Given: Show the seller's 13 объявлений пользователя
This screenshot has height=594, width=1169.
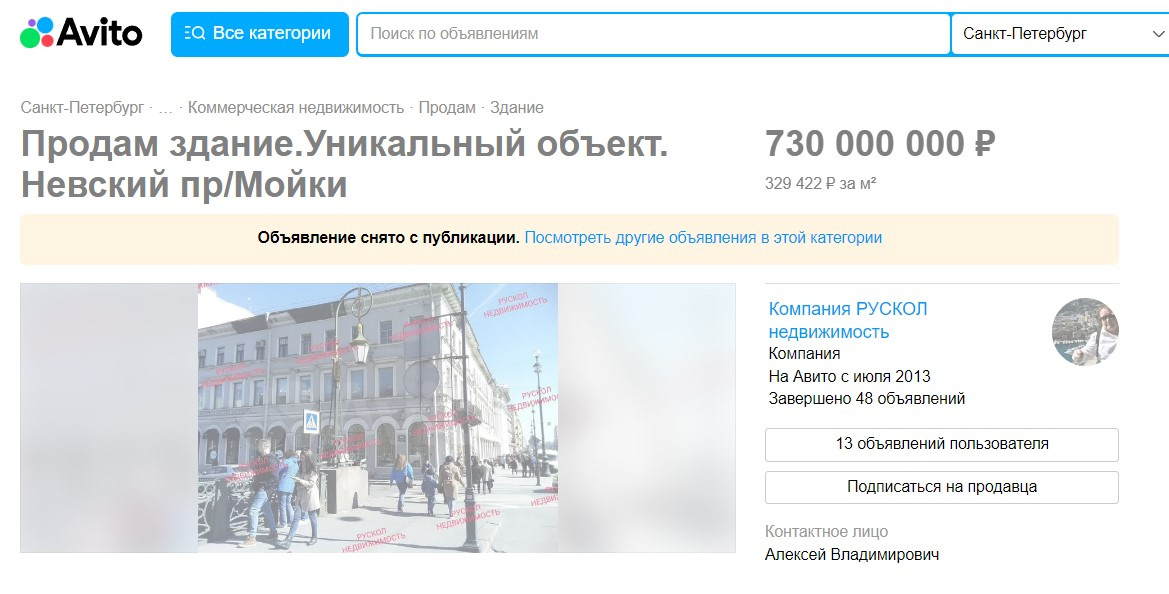Looking at the screenshot, I should [942, 444].
